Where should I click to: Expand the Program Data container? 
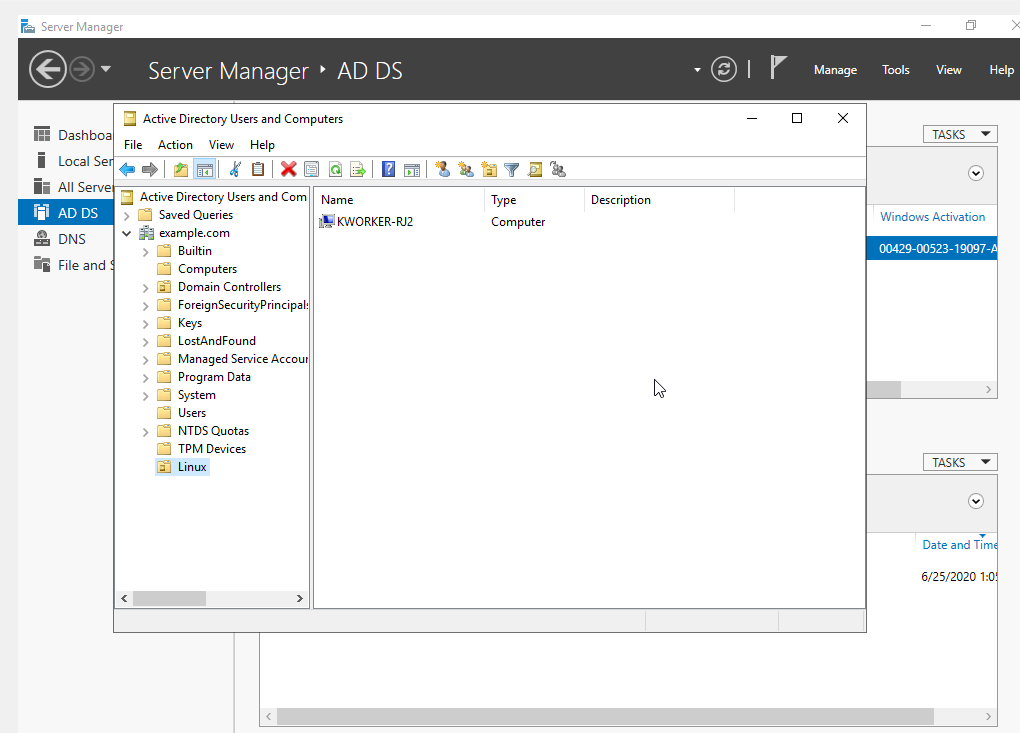click(x=146, y=378)
